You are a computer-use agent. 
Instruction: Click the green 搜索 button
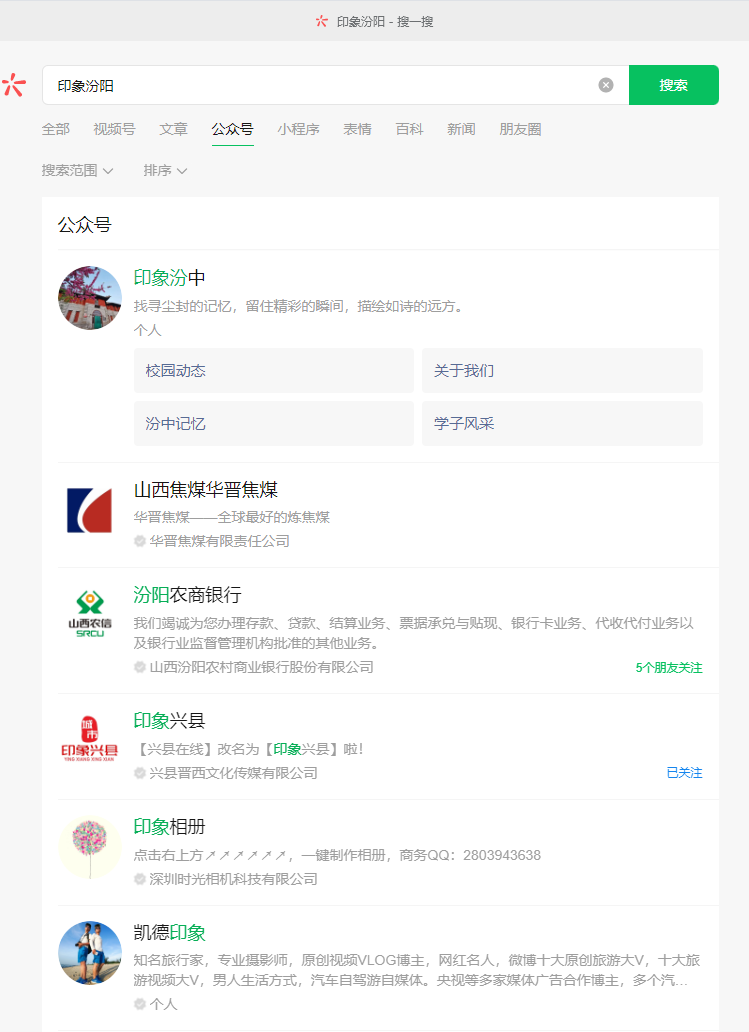point(673,85)
